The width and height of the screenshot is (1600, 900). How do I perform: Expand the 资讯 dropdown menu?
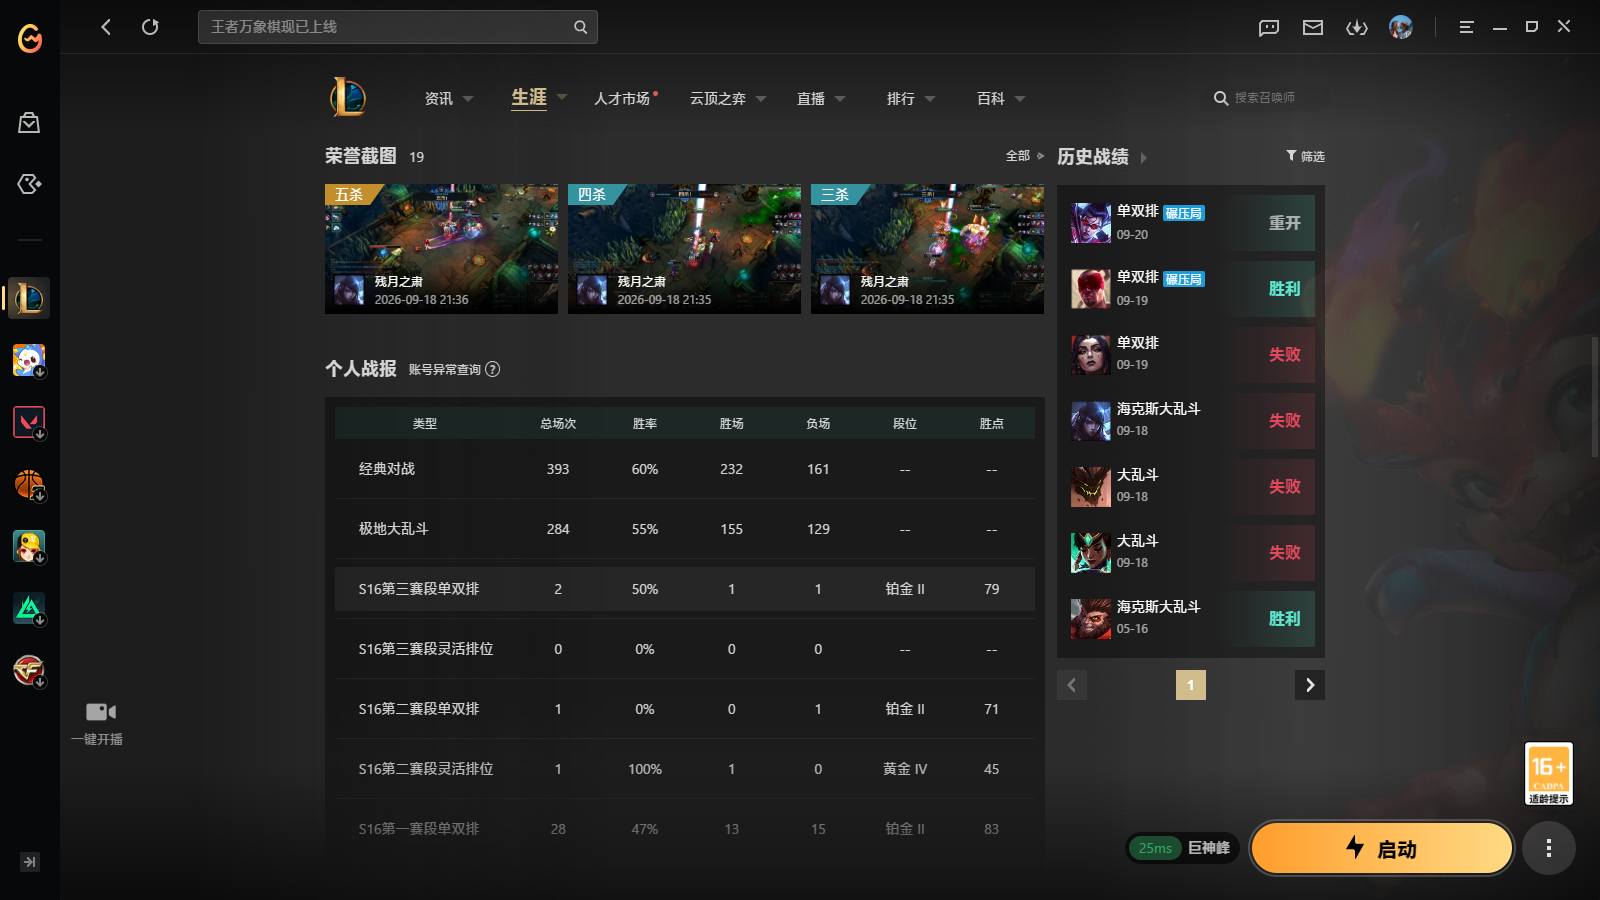[x=468, y=99]
